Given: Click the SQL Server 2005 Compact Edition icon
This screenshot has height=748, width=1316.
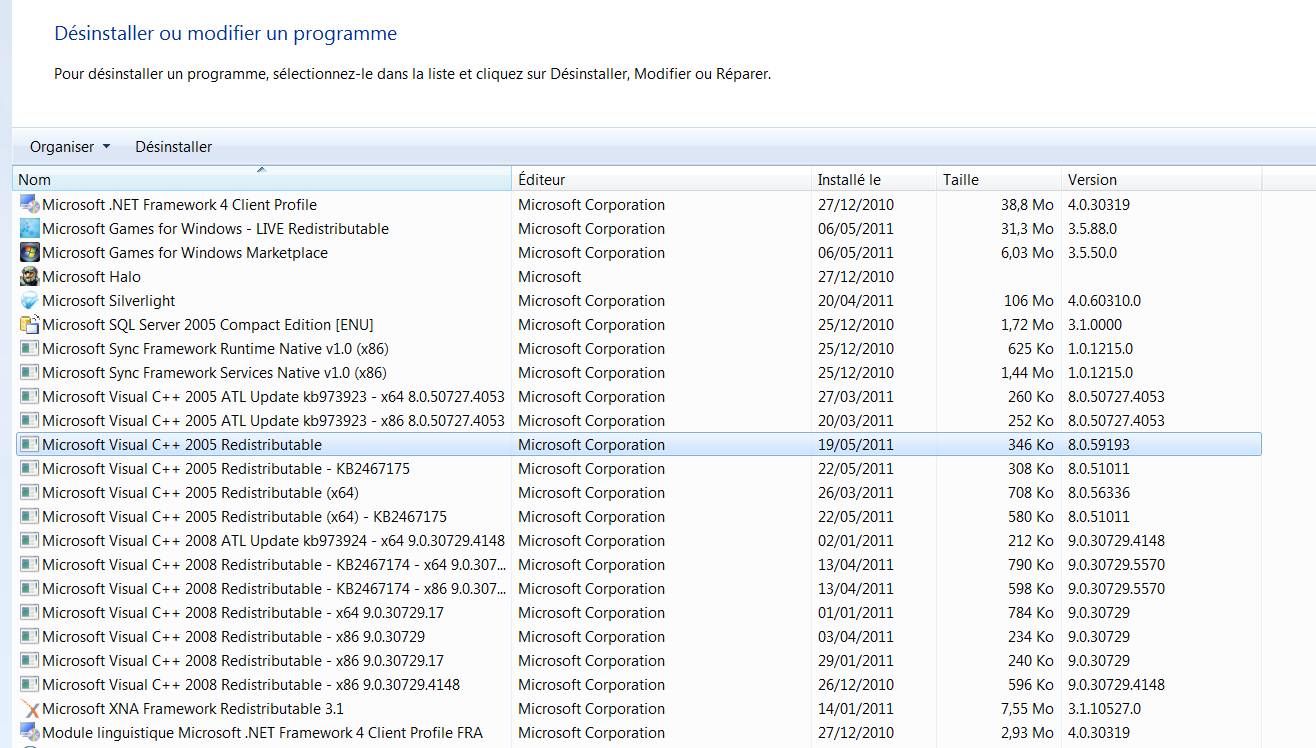Looking at the screenshot, I should (29, 324).
